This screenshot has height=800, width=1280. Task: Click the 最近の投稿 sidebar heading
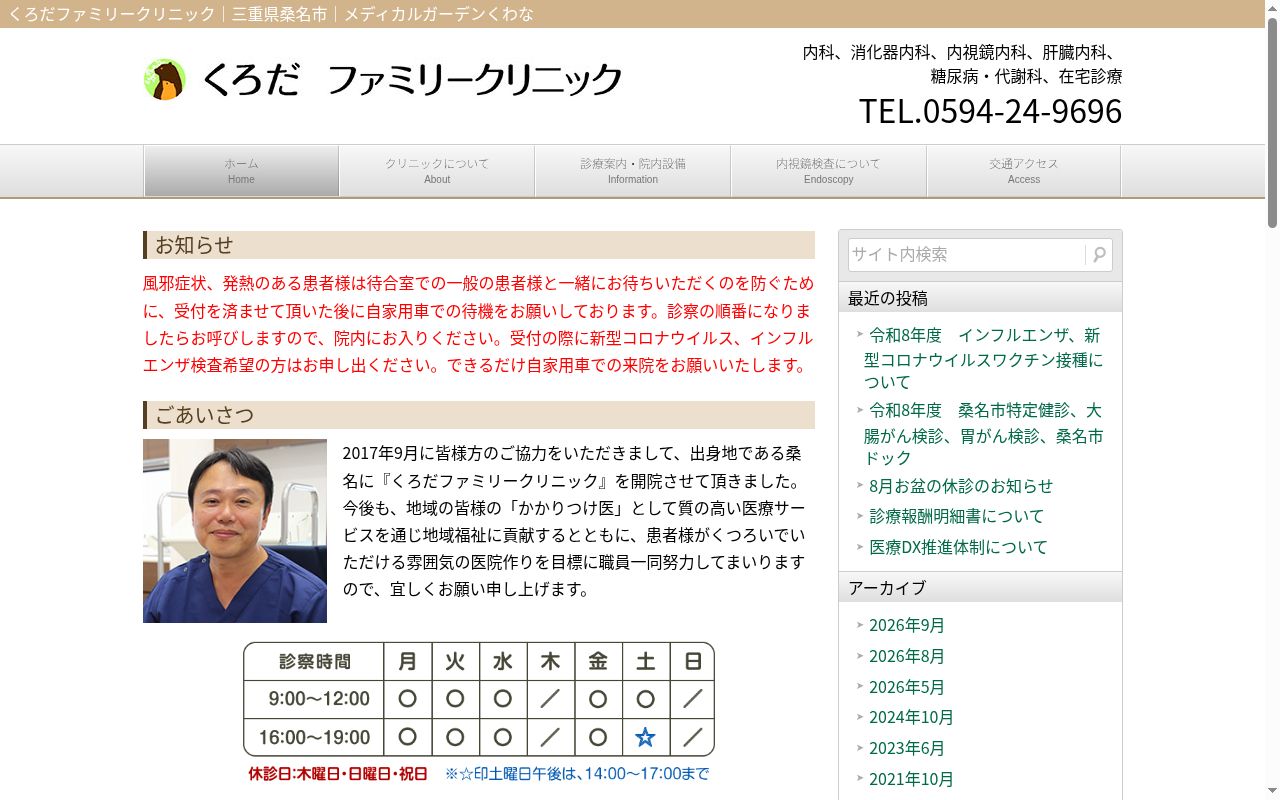(x=980, y=298)
